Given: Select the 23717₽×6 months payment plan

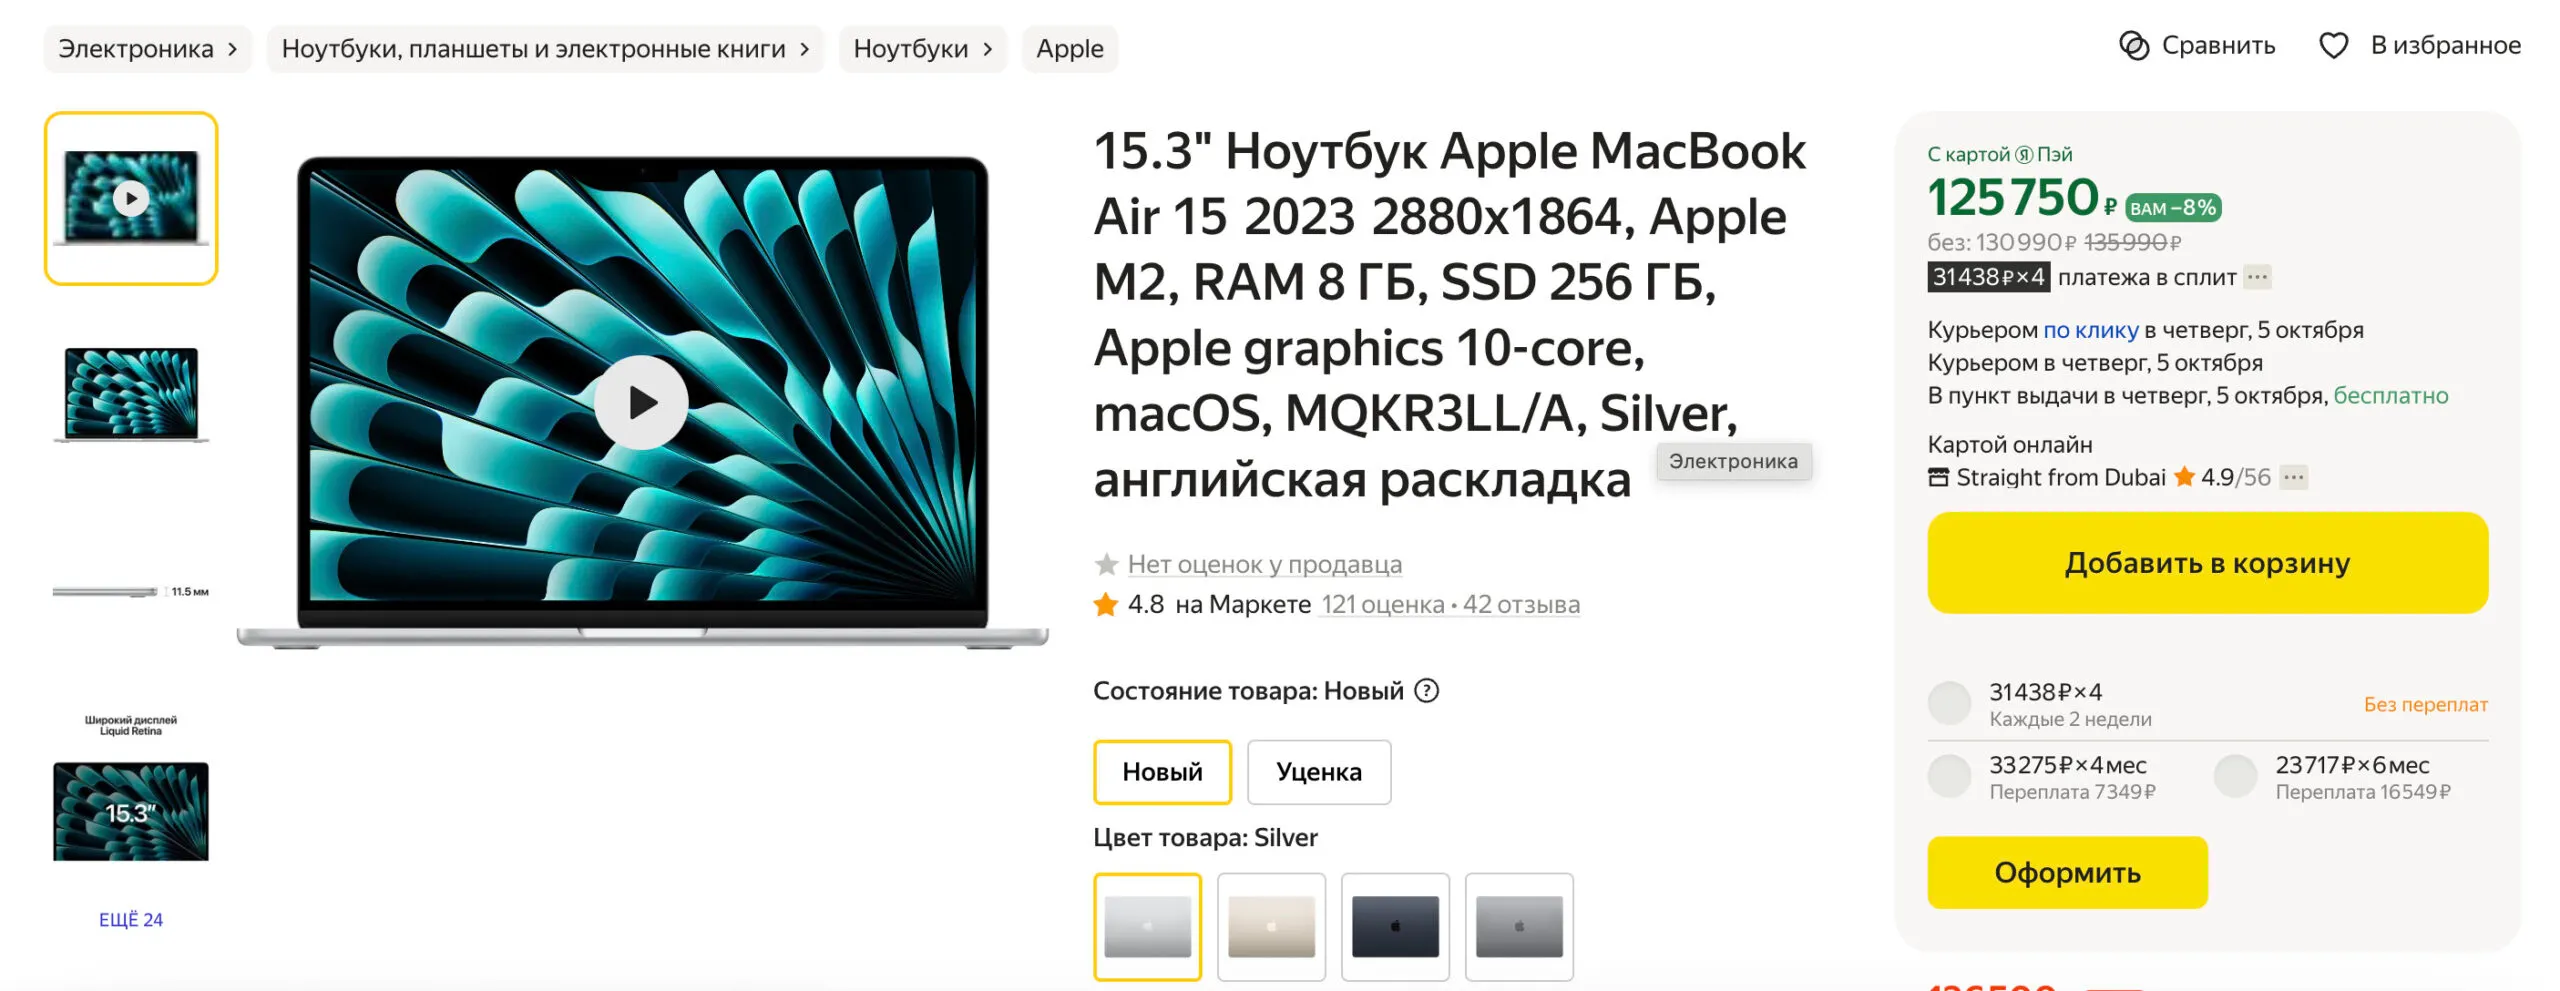Looking at the screenshot, I should 2235,776.
